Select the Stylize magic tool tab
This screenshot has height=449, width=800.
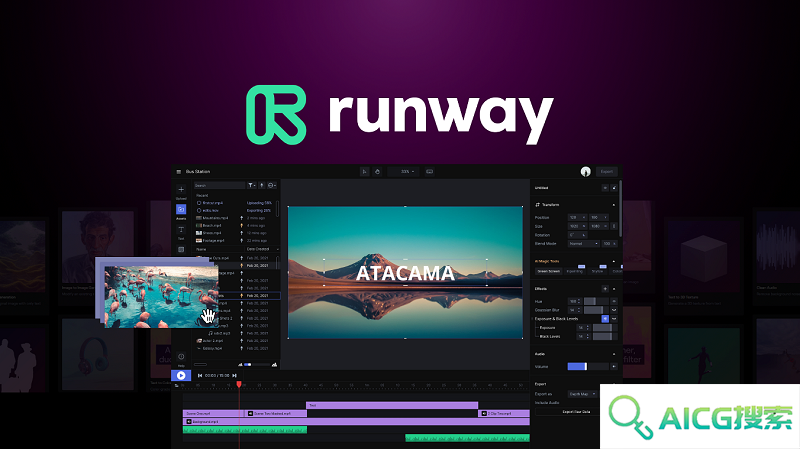[597, 271]
